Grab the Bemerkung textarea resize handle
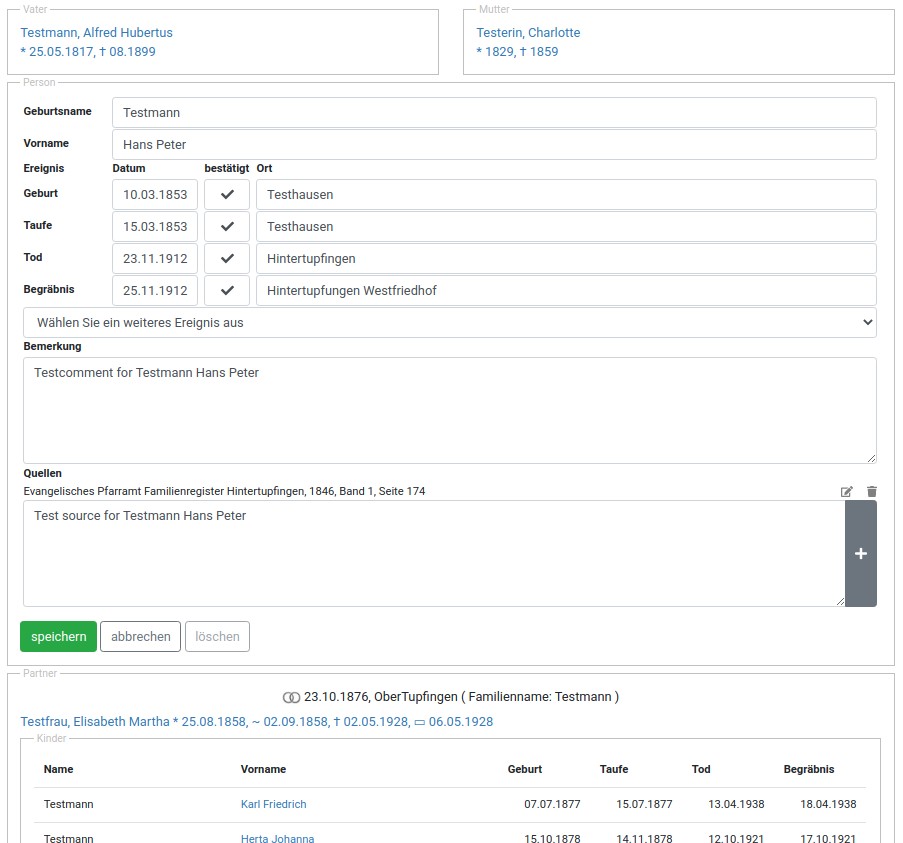This screenshot has width=903, height=843. click(871, 458)
